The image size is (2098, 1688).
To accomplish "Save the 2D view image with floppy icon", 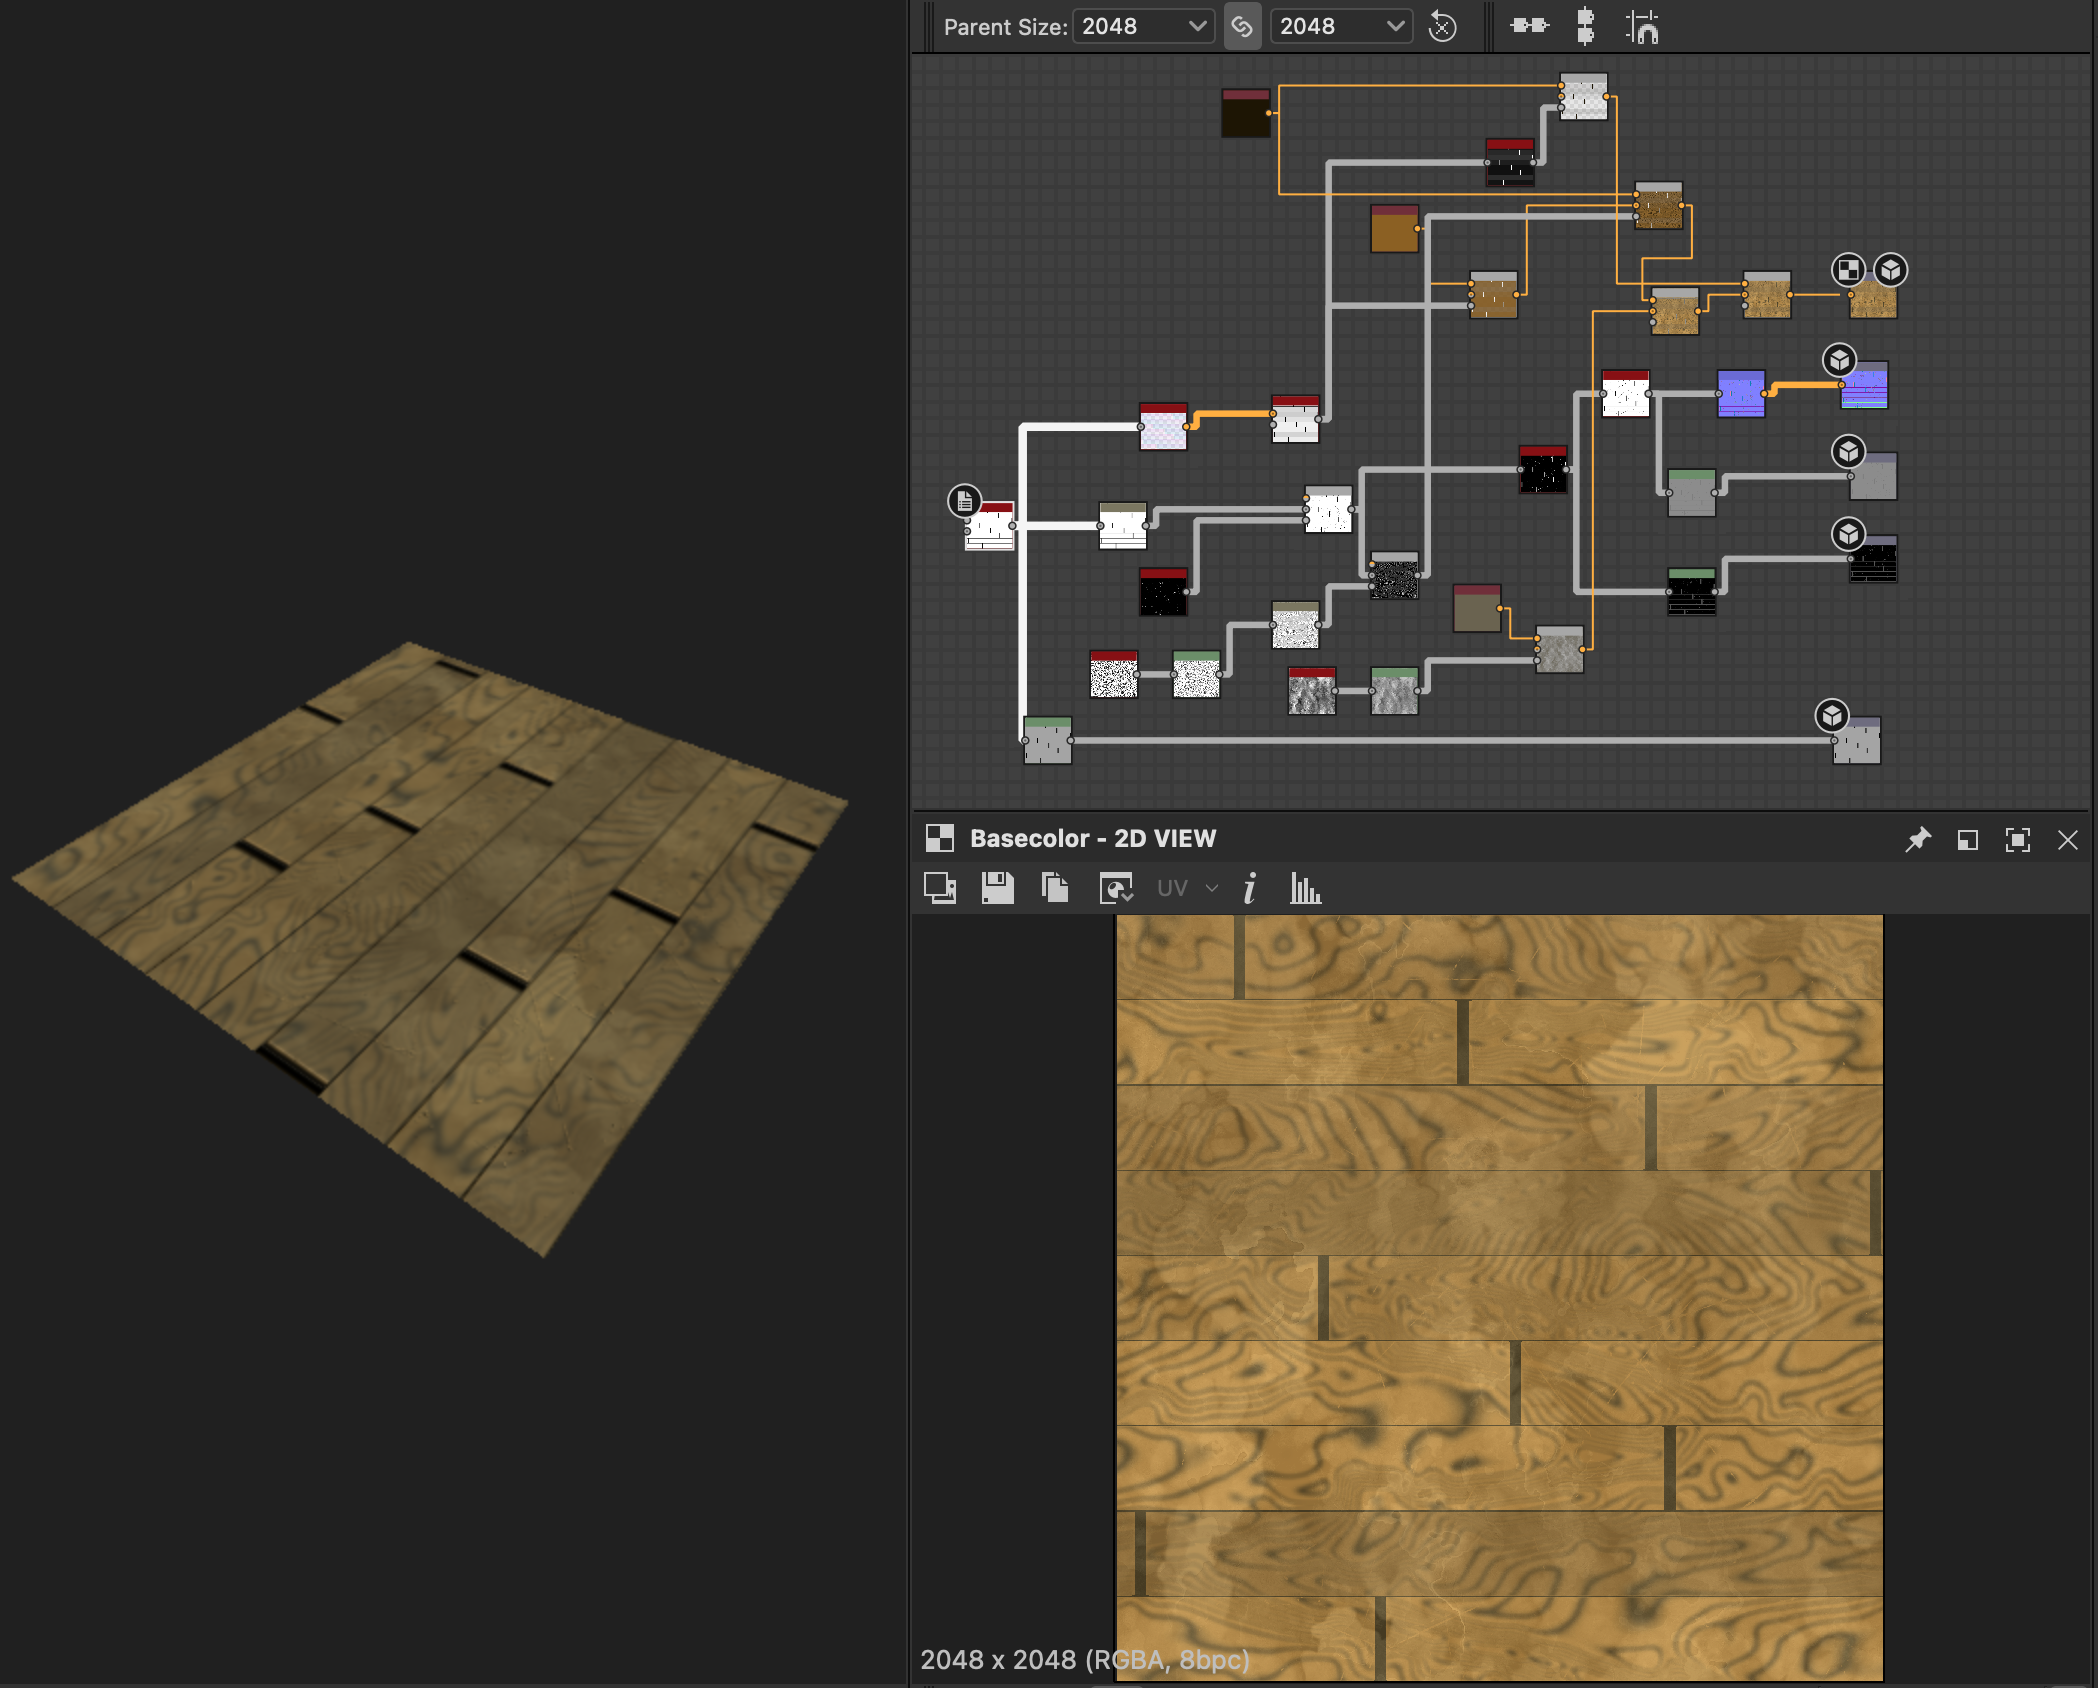I will point(997,888).
